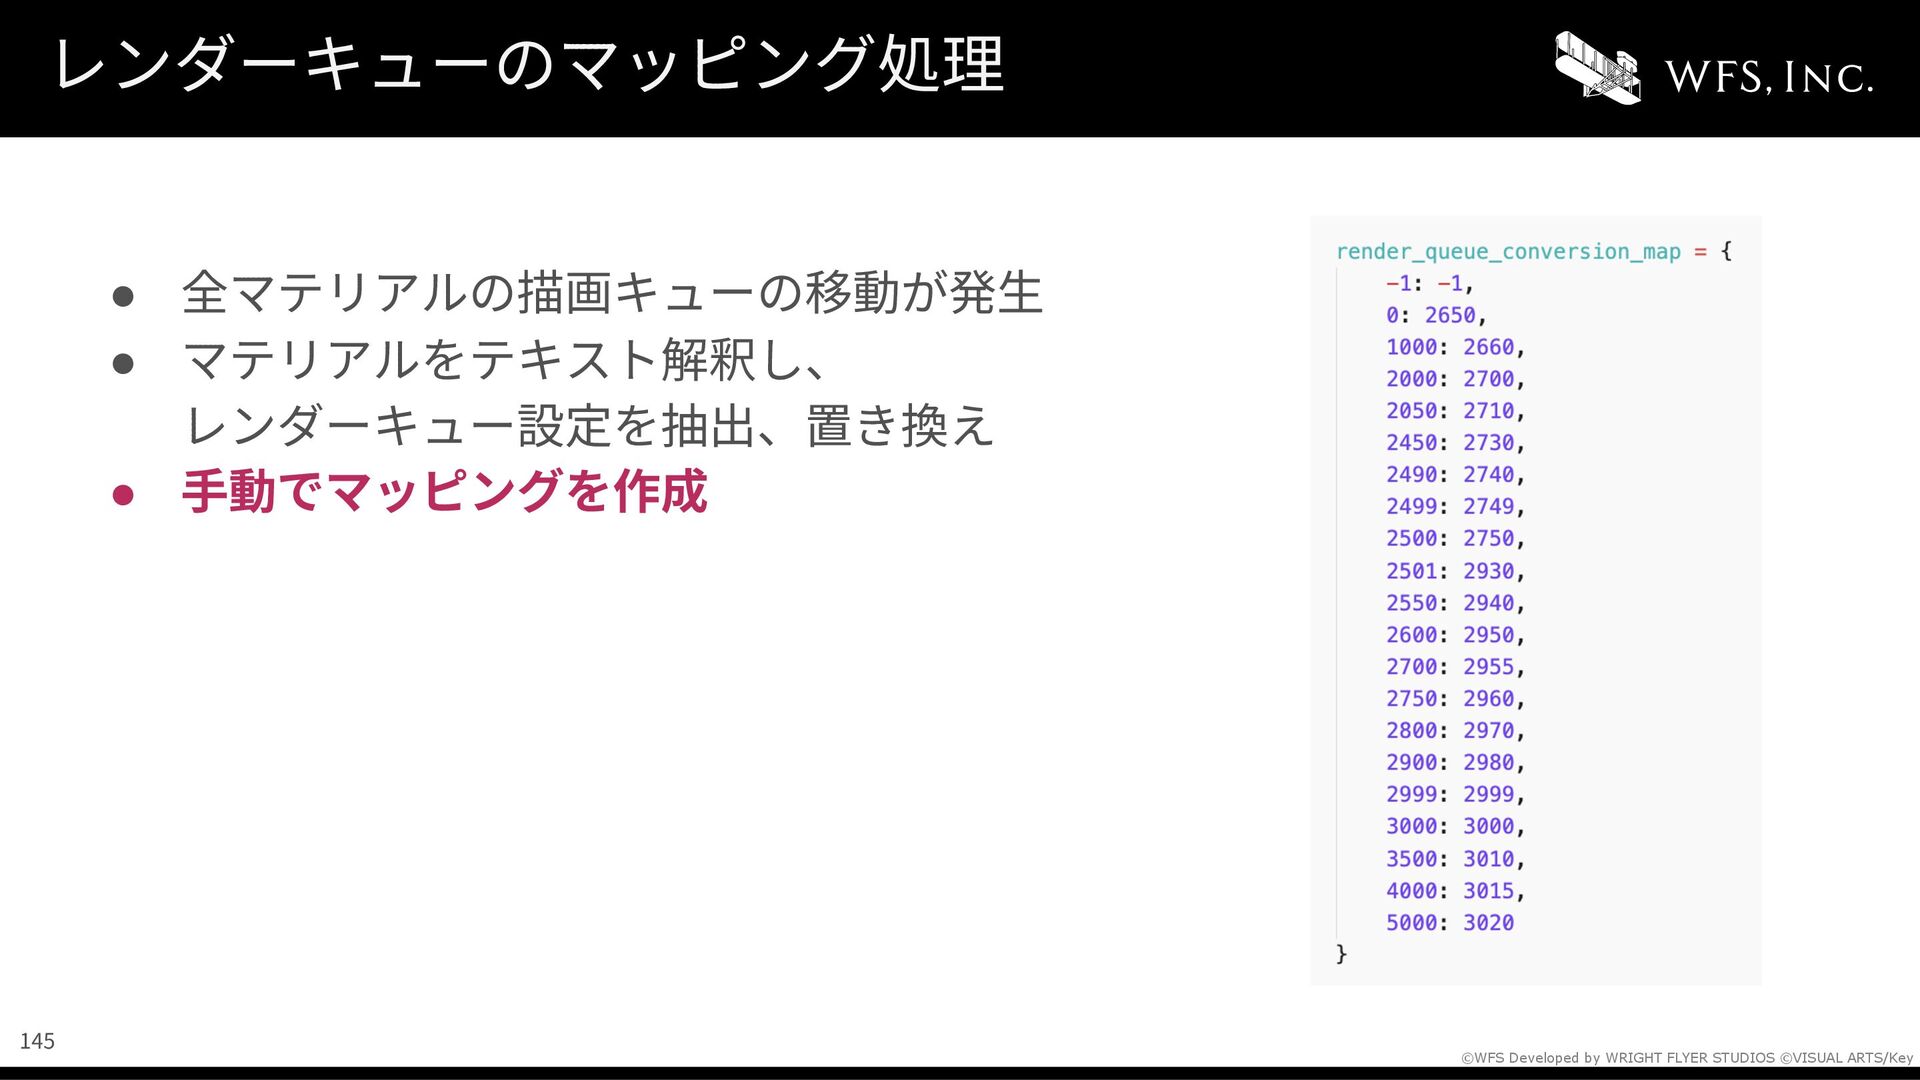Click code line 2499: 2749
Image resolution: width=1920 pixels, height=1080 pixels.
(1455, 508)
